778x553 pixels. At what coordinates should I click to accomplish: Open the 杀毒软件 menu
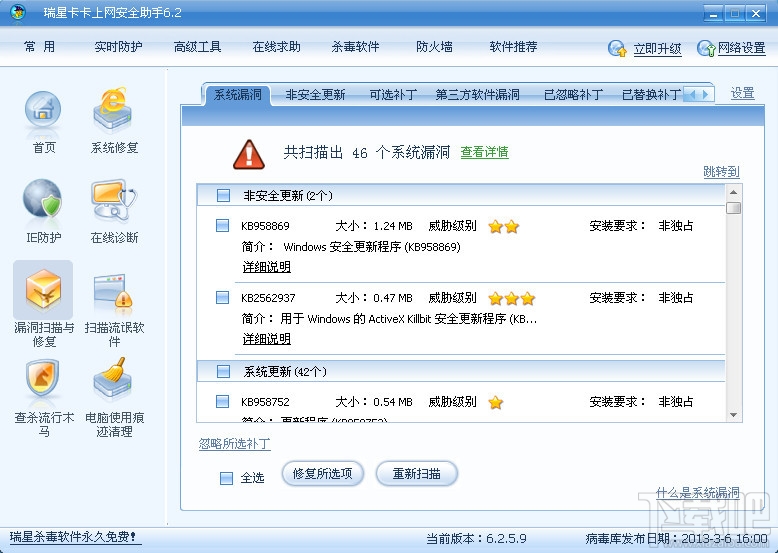pyautogui.click(x=355, y=47)
